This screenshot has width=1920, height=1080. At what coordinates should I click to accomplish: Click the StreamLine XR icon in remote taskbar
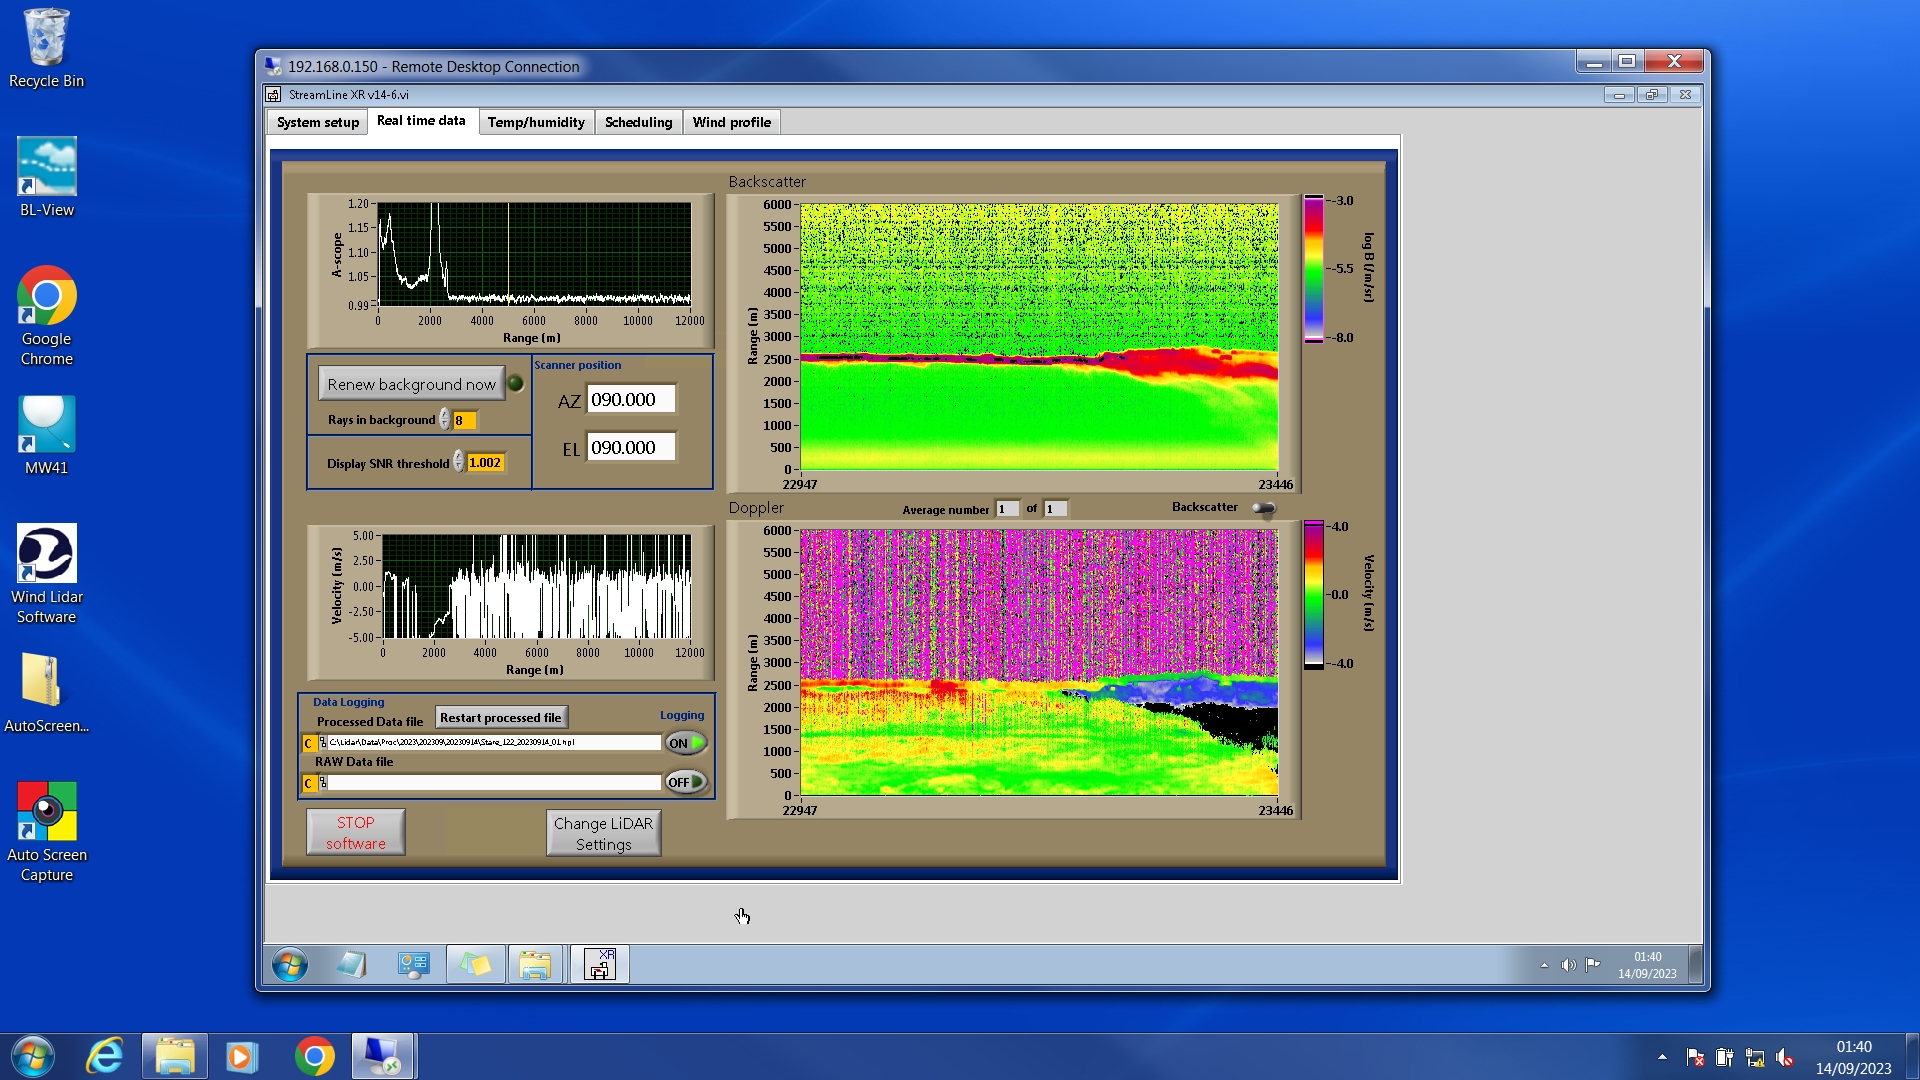point(599,965)
